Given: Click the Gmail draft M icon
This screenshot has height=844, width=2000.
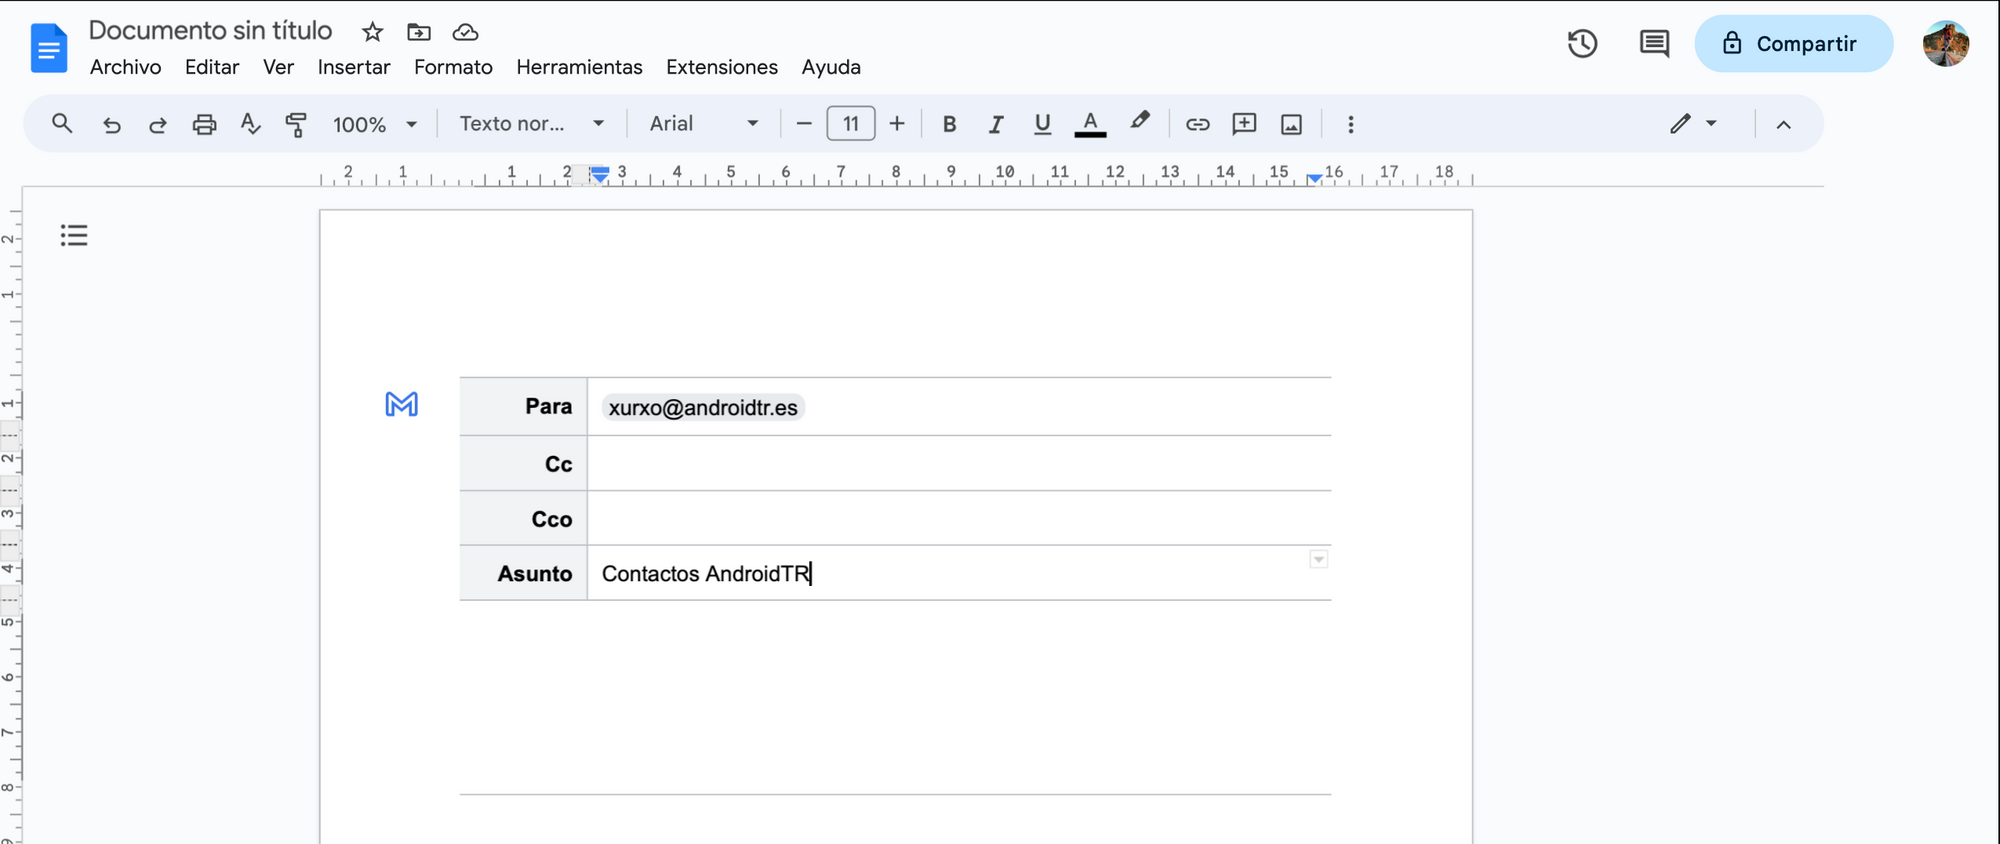Looking at the screenshot, I should [x=401, y=404].
